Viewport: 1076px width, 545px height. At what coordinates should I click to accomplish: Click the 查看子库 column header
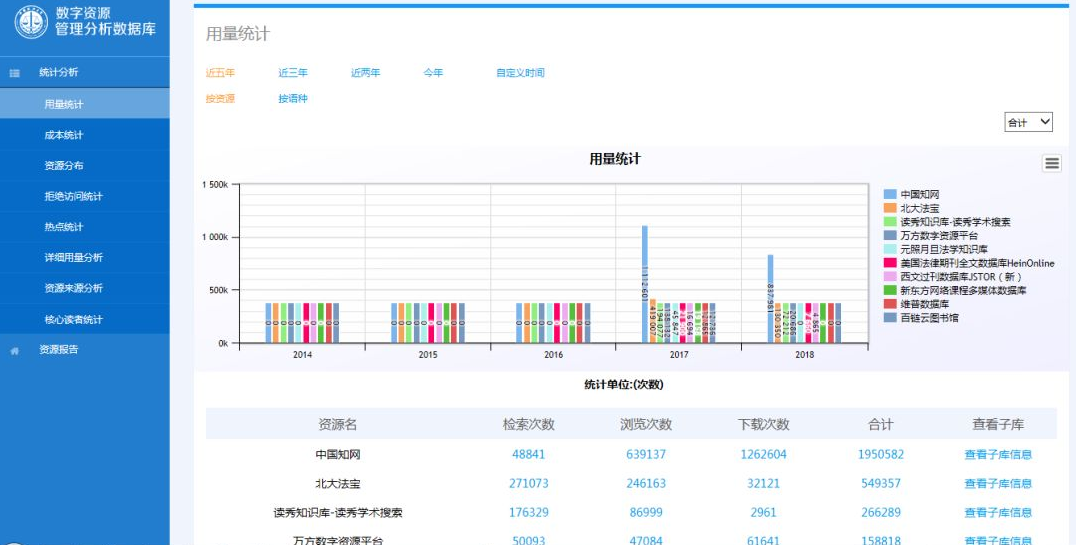[998, 424]
